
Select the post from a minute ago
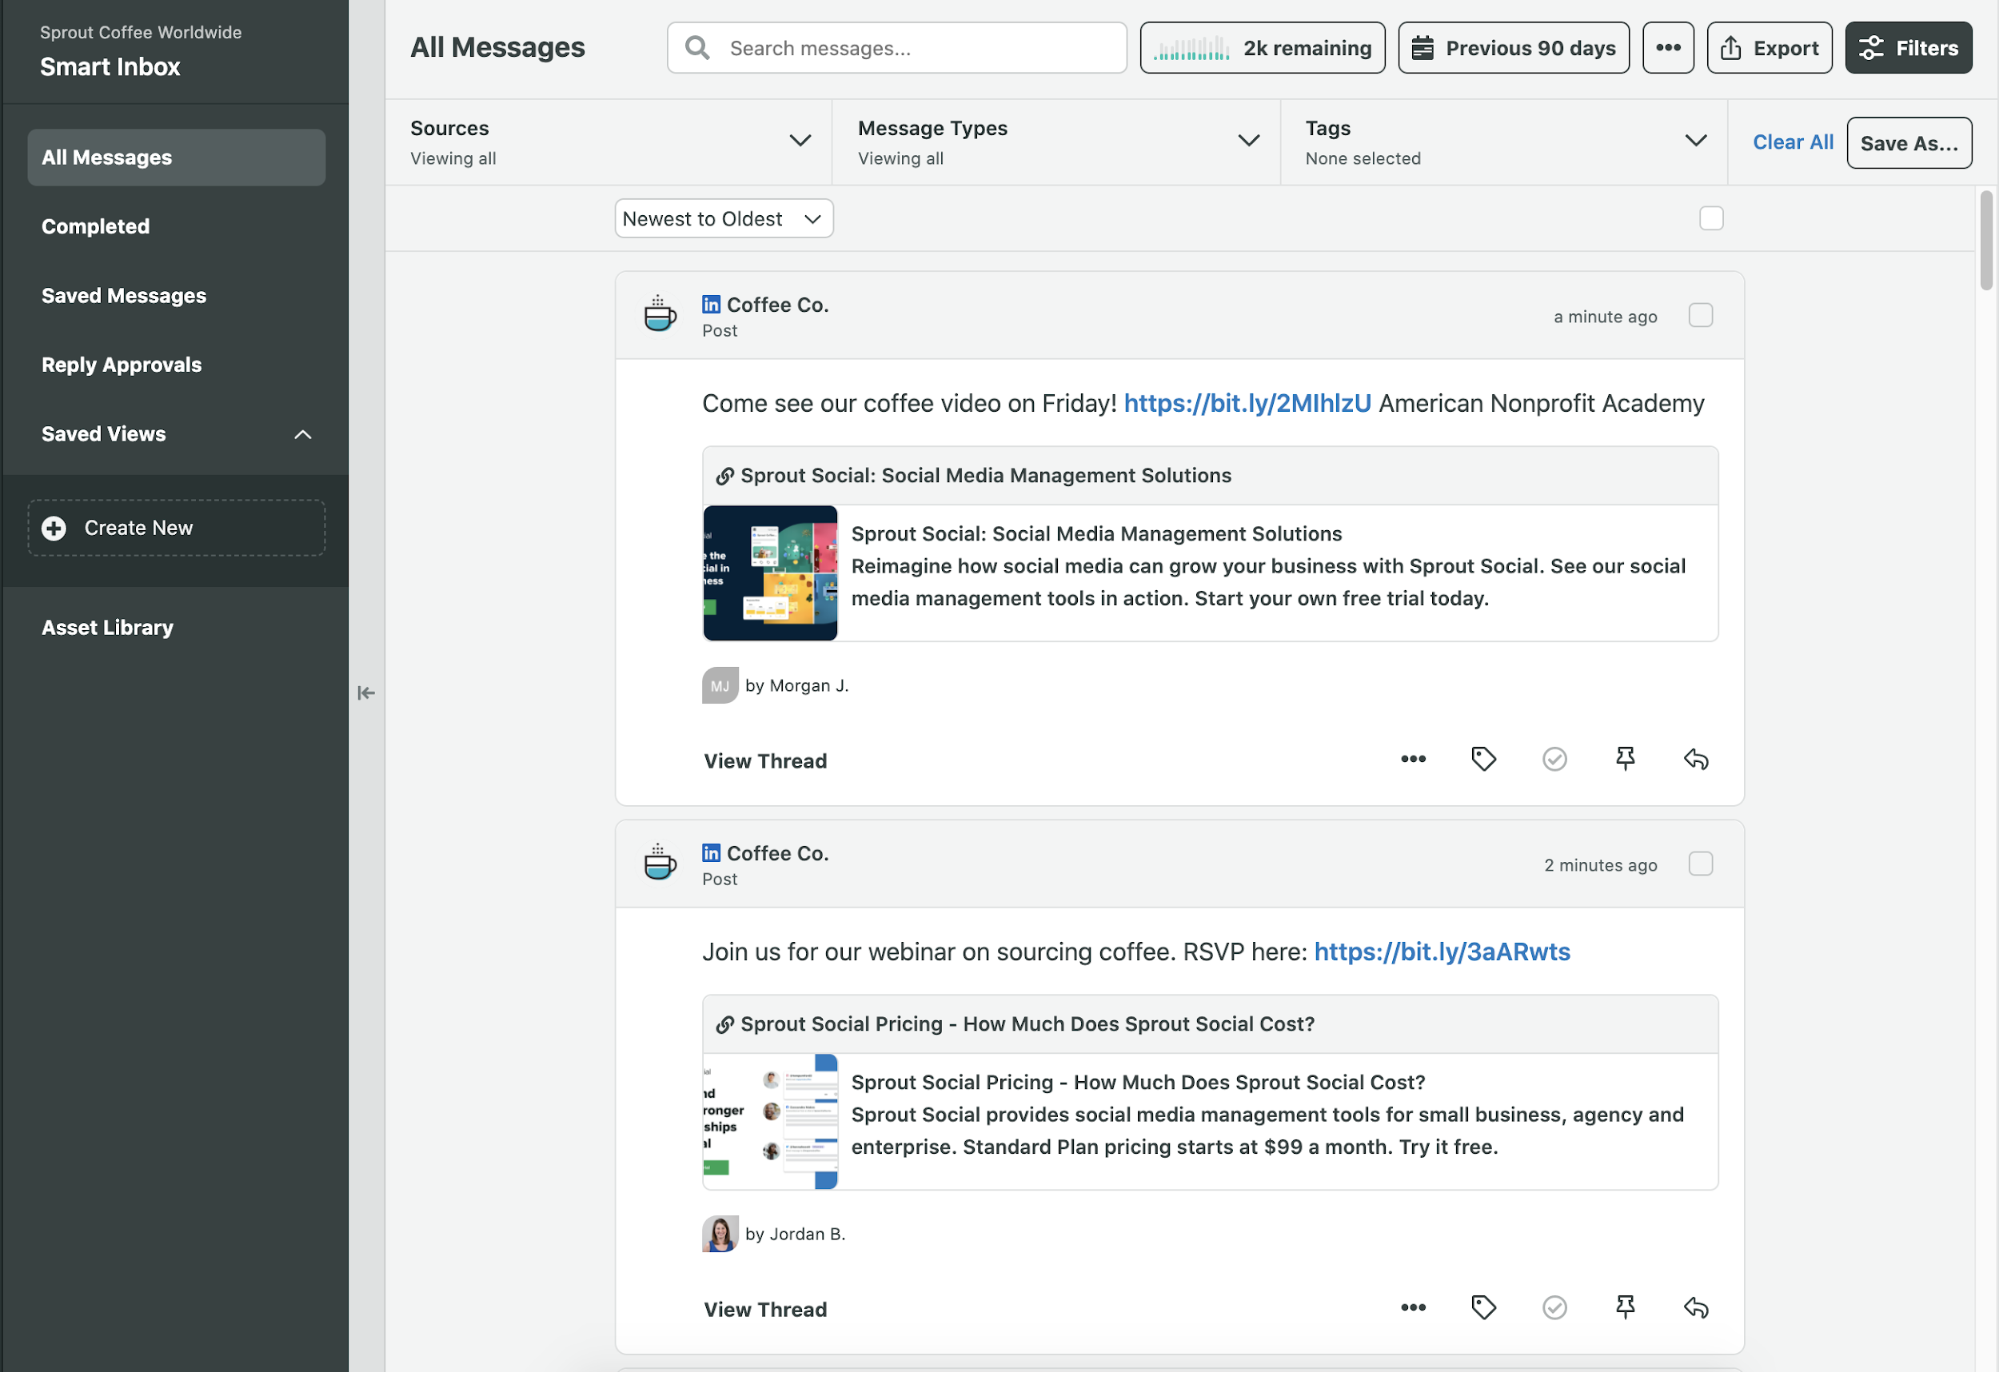[1700, 315]
